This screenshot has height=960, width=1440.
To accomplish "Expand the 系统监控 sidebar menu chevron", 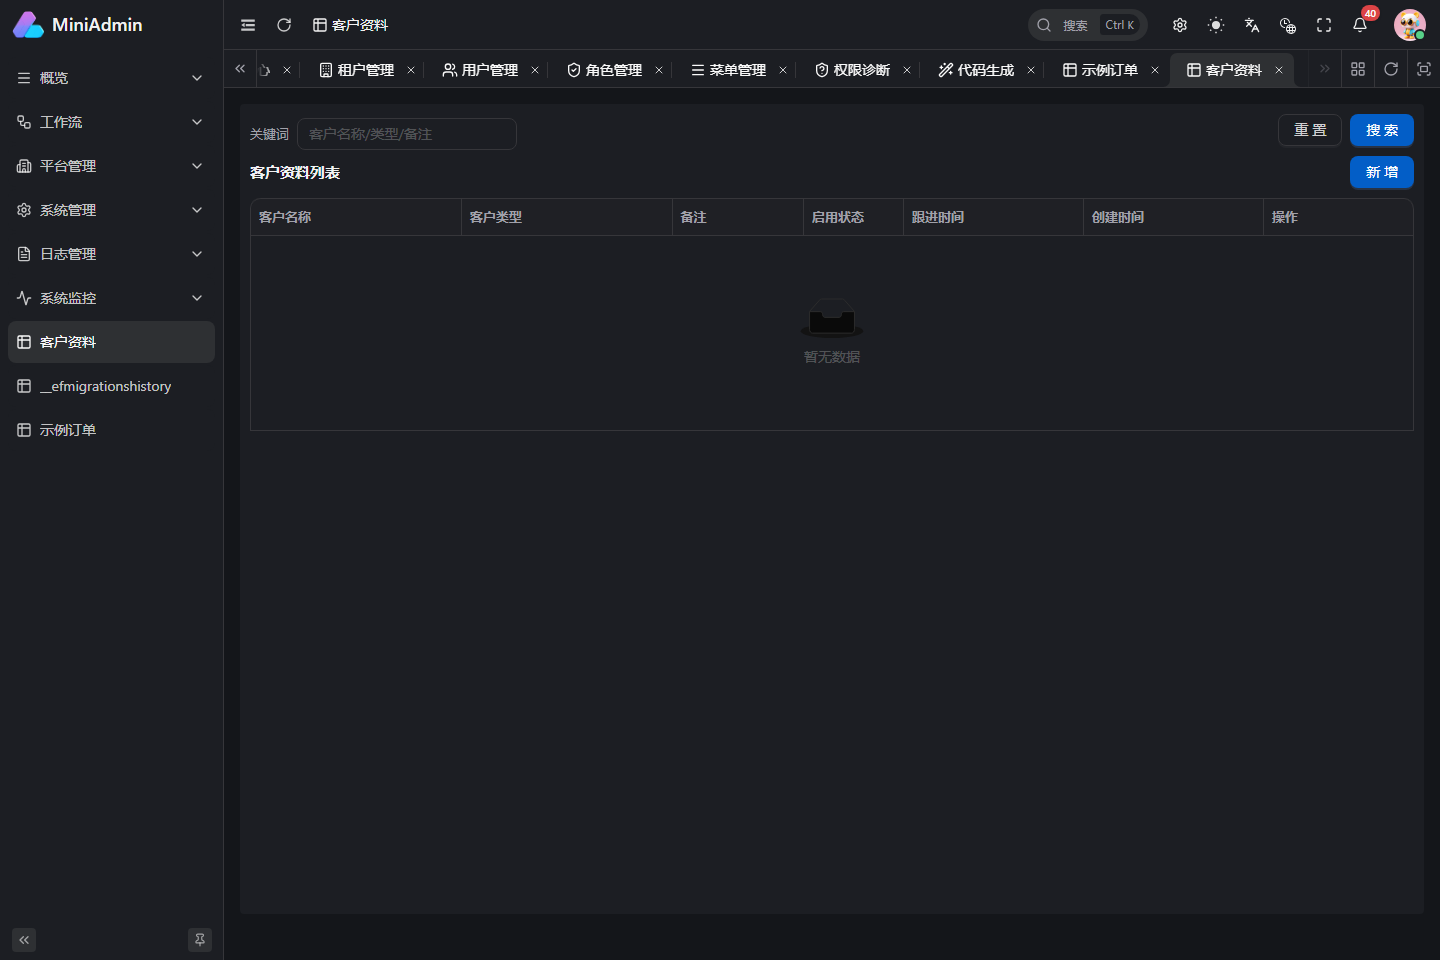I will point(197,298).
